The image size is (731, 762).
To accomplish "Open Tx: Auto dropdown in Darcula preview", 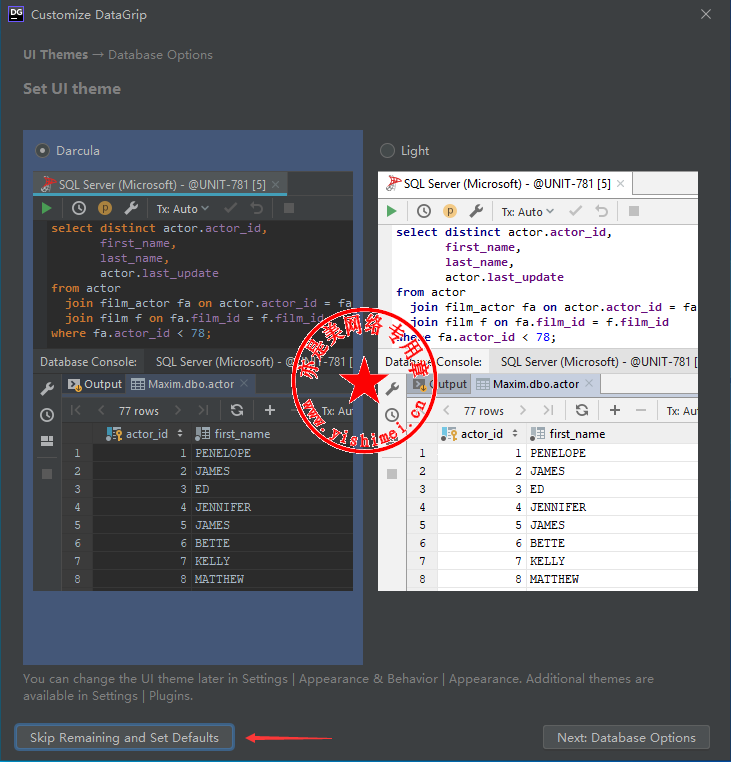I will tap(183, 209).
